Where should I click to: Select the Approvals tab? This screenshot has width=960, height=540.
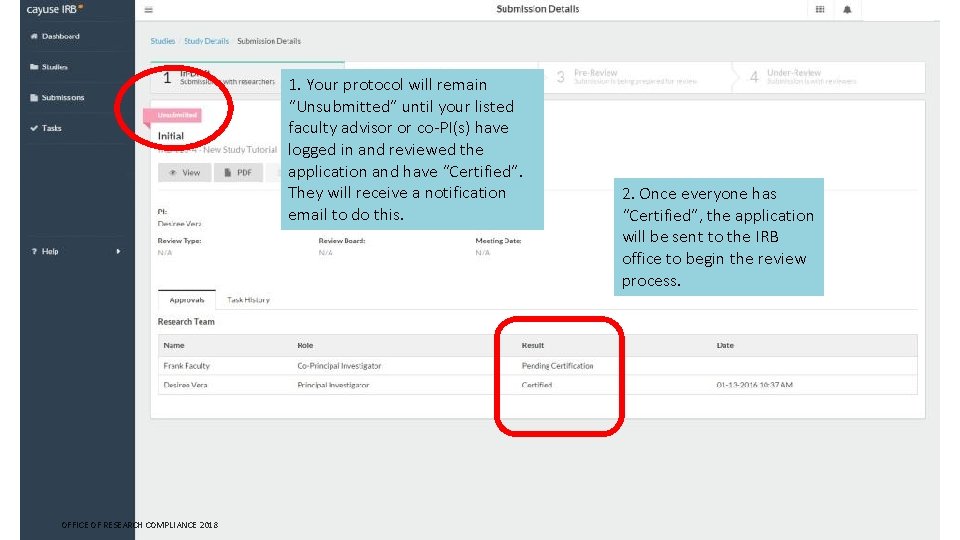coord(187,300)
